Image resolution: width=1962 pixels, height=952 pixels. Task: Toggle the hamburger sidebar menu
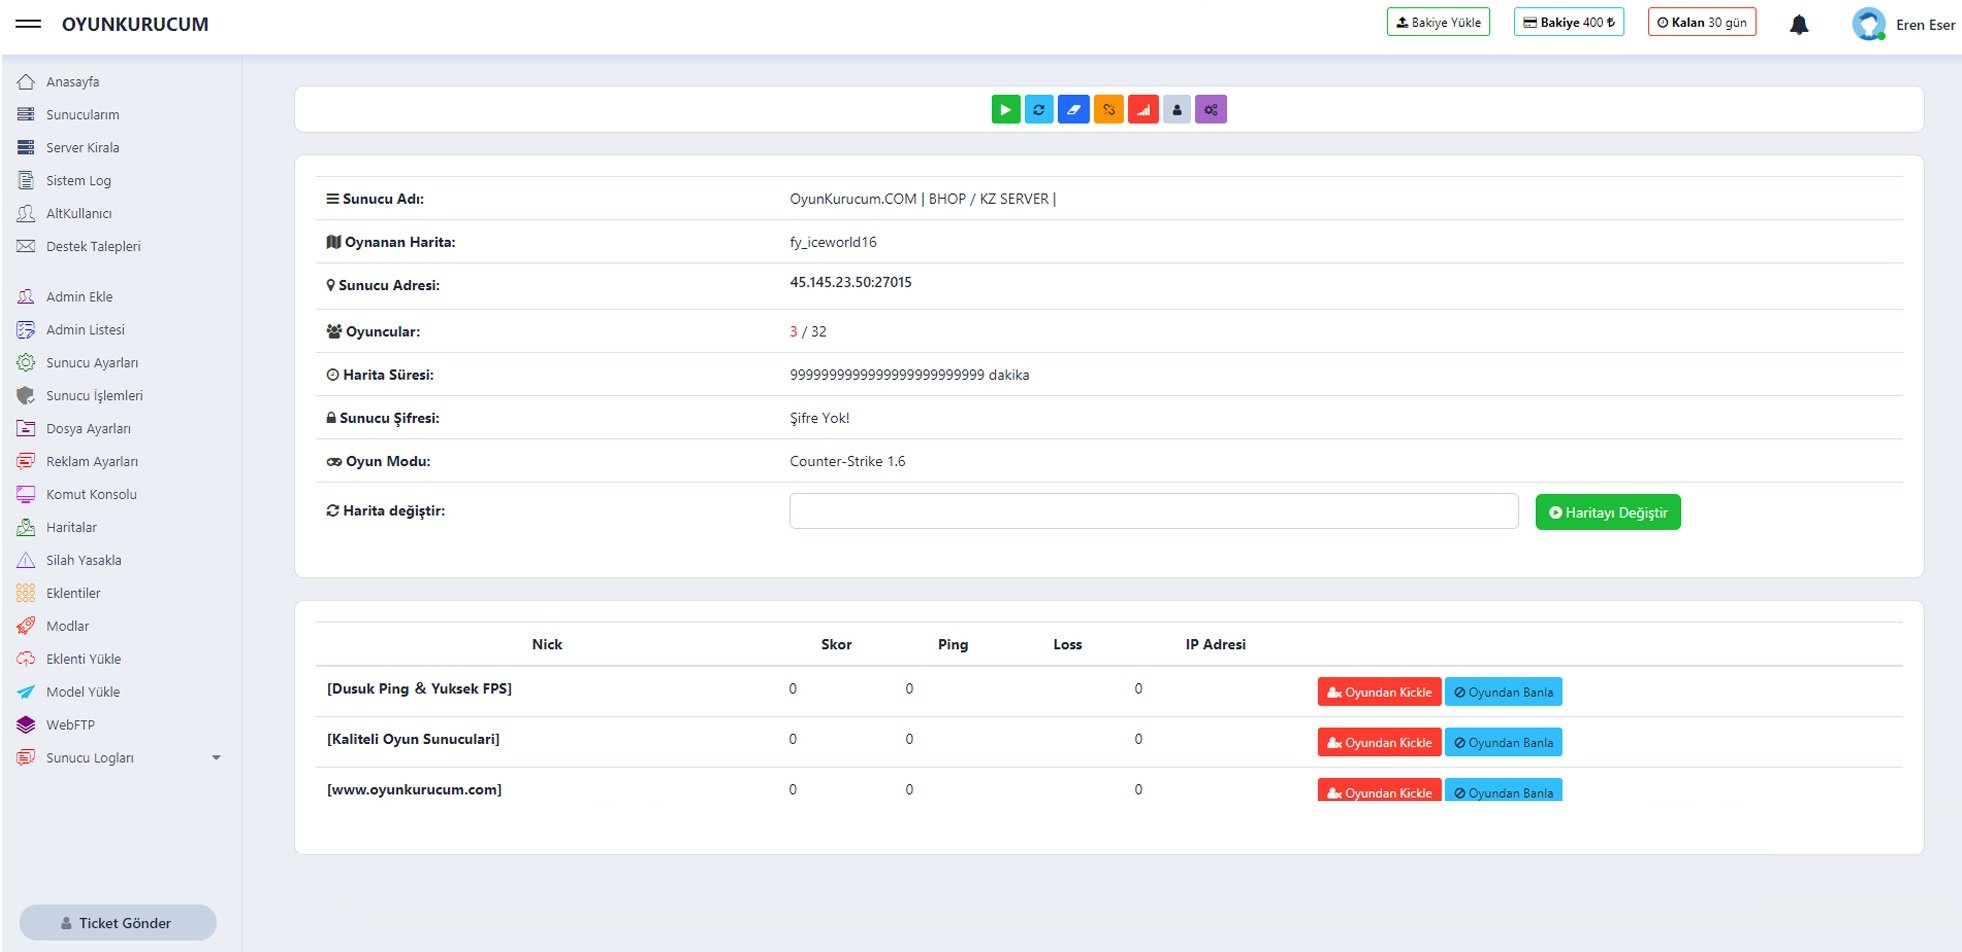(29, 24)
